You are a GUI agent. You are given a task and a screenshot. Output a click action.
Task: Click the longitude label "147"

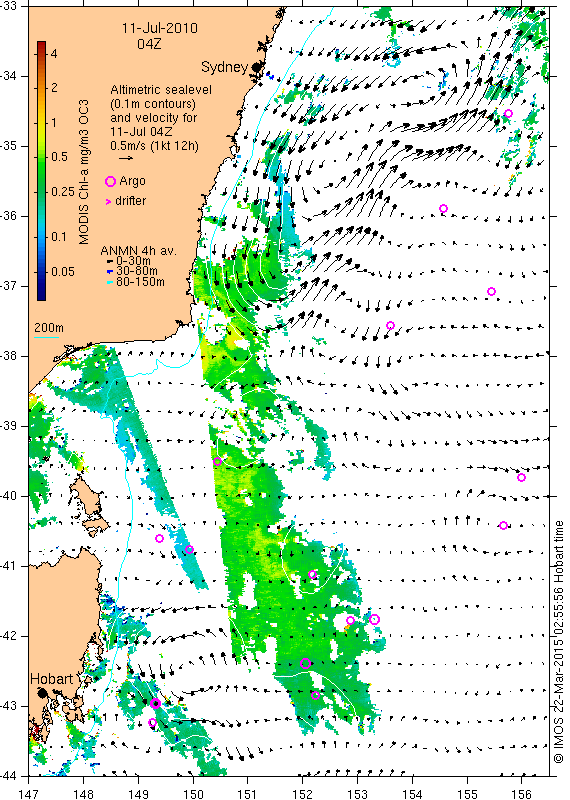28,794
